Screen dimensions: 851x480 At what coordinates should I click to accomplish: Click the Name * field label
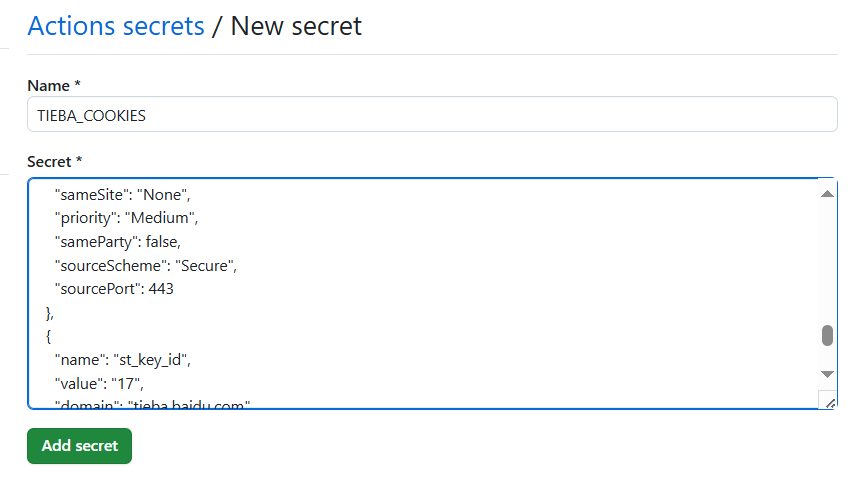coord(54,86)
